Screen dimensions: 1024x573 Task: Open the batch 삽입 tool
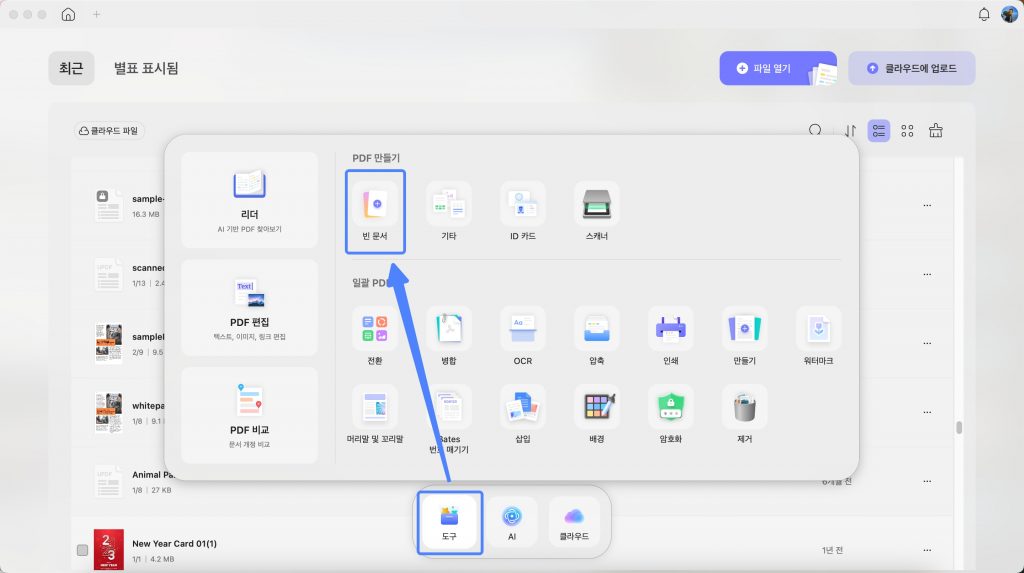tap(522, 415)
